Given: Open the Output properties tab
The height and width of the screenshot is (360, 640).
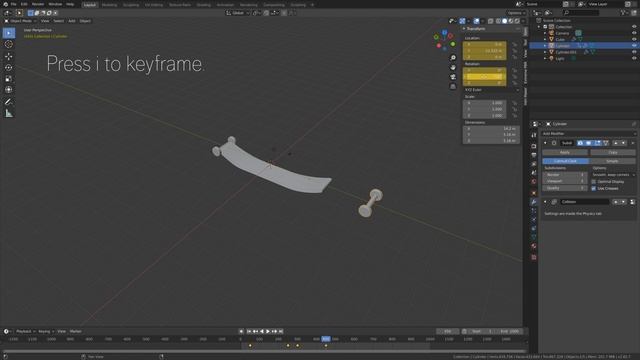Looking at the screenshot, I should [534, 155].
